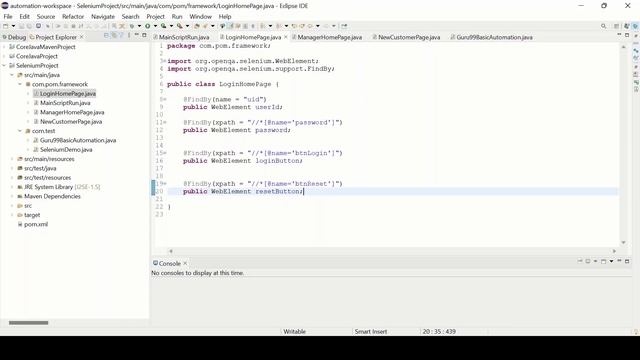Click the Project Explorer horizontal scrollbar thumb
Viewport: 640px width, 360px height.
coord(29,323)
